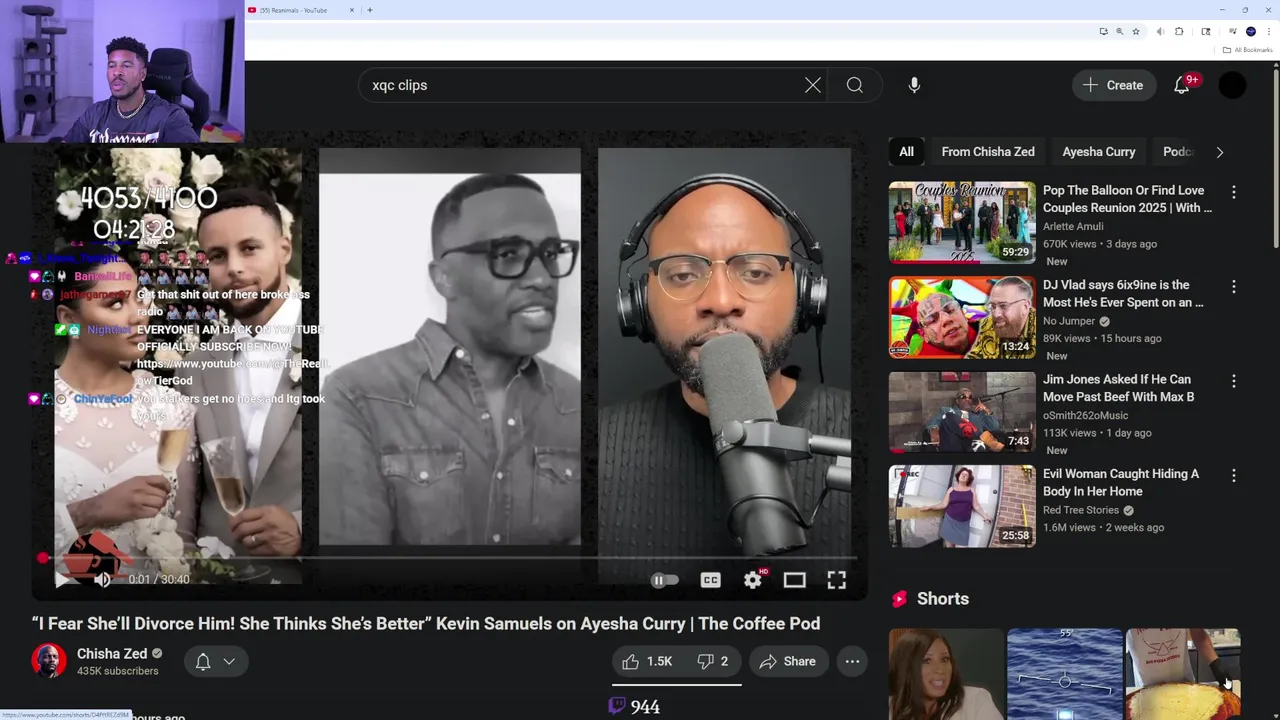Open Evil Woman Caught video thumbnail
Viewport: 1280px width, 720px height.
pos(962,506)
